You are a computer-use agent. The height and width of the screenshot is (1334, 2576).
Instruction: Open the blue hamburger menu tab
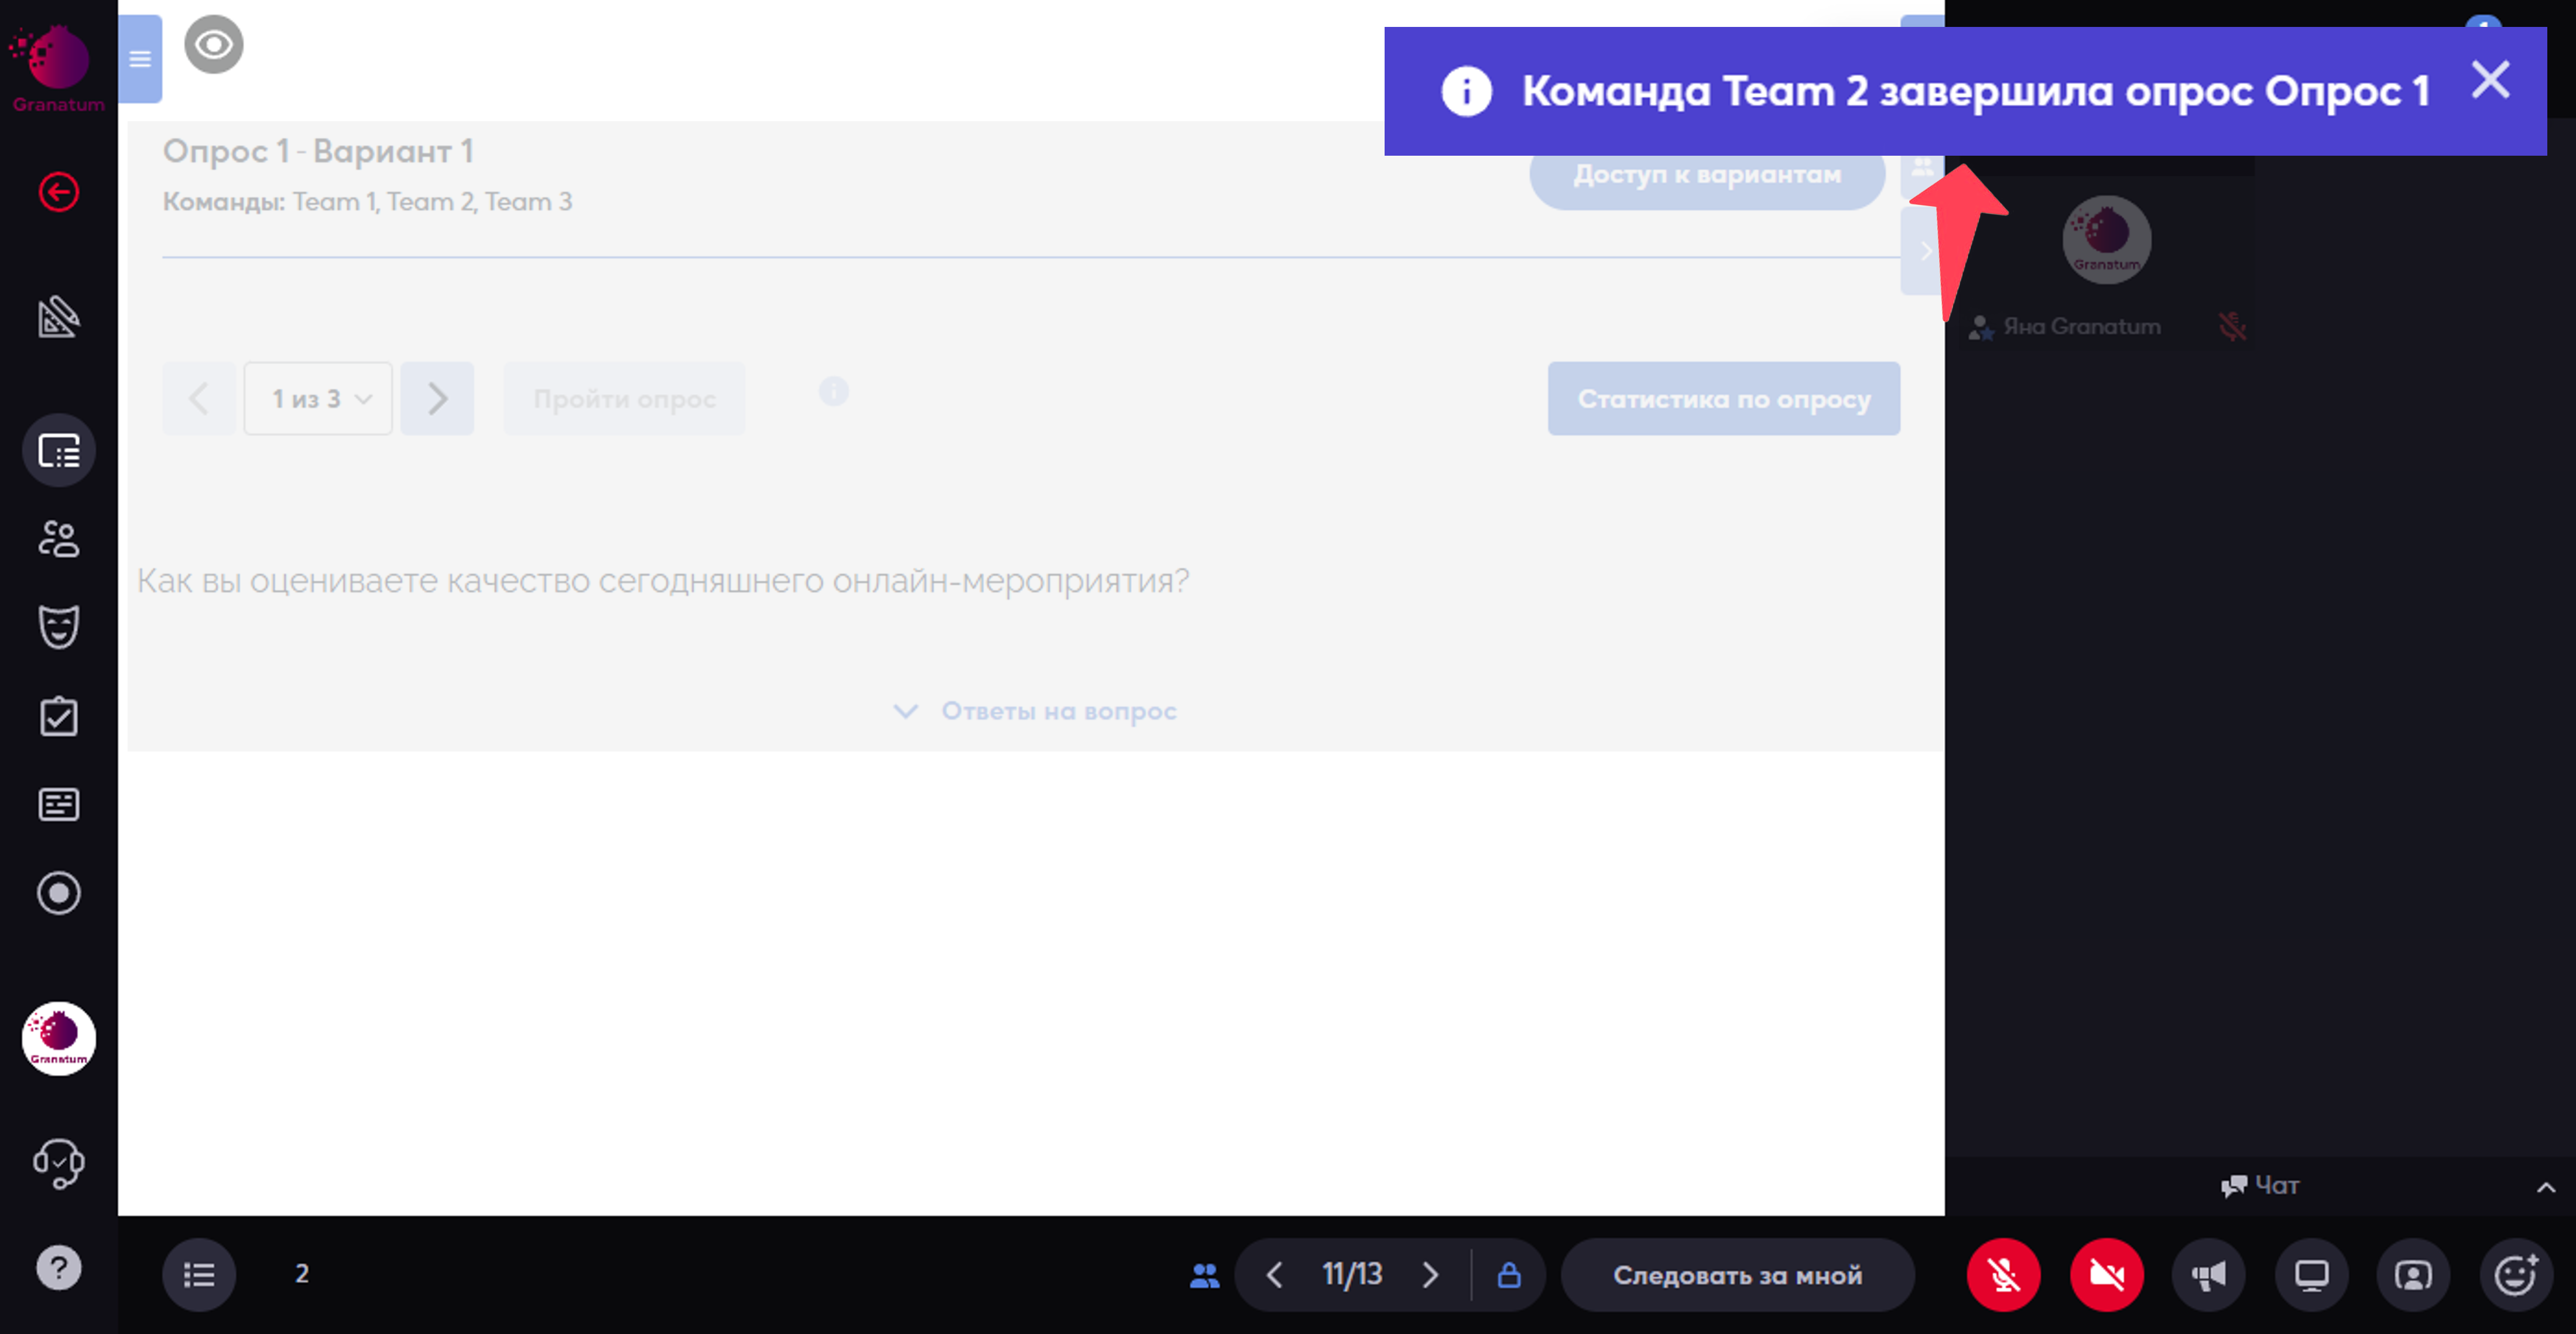tap(140, 59)
